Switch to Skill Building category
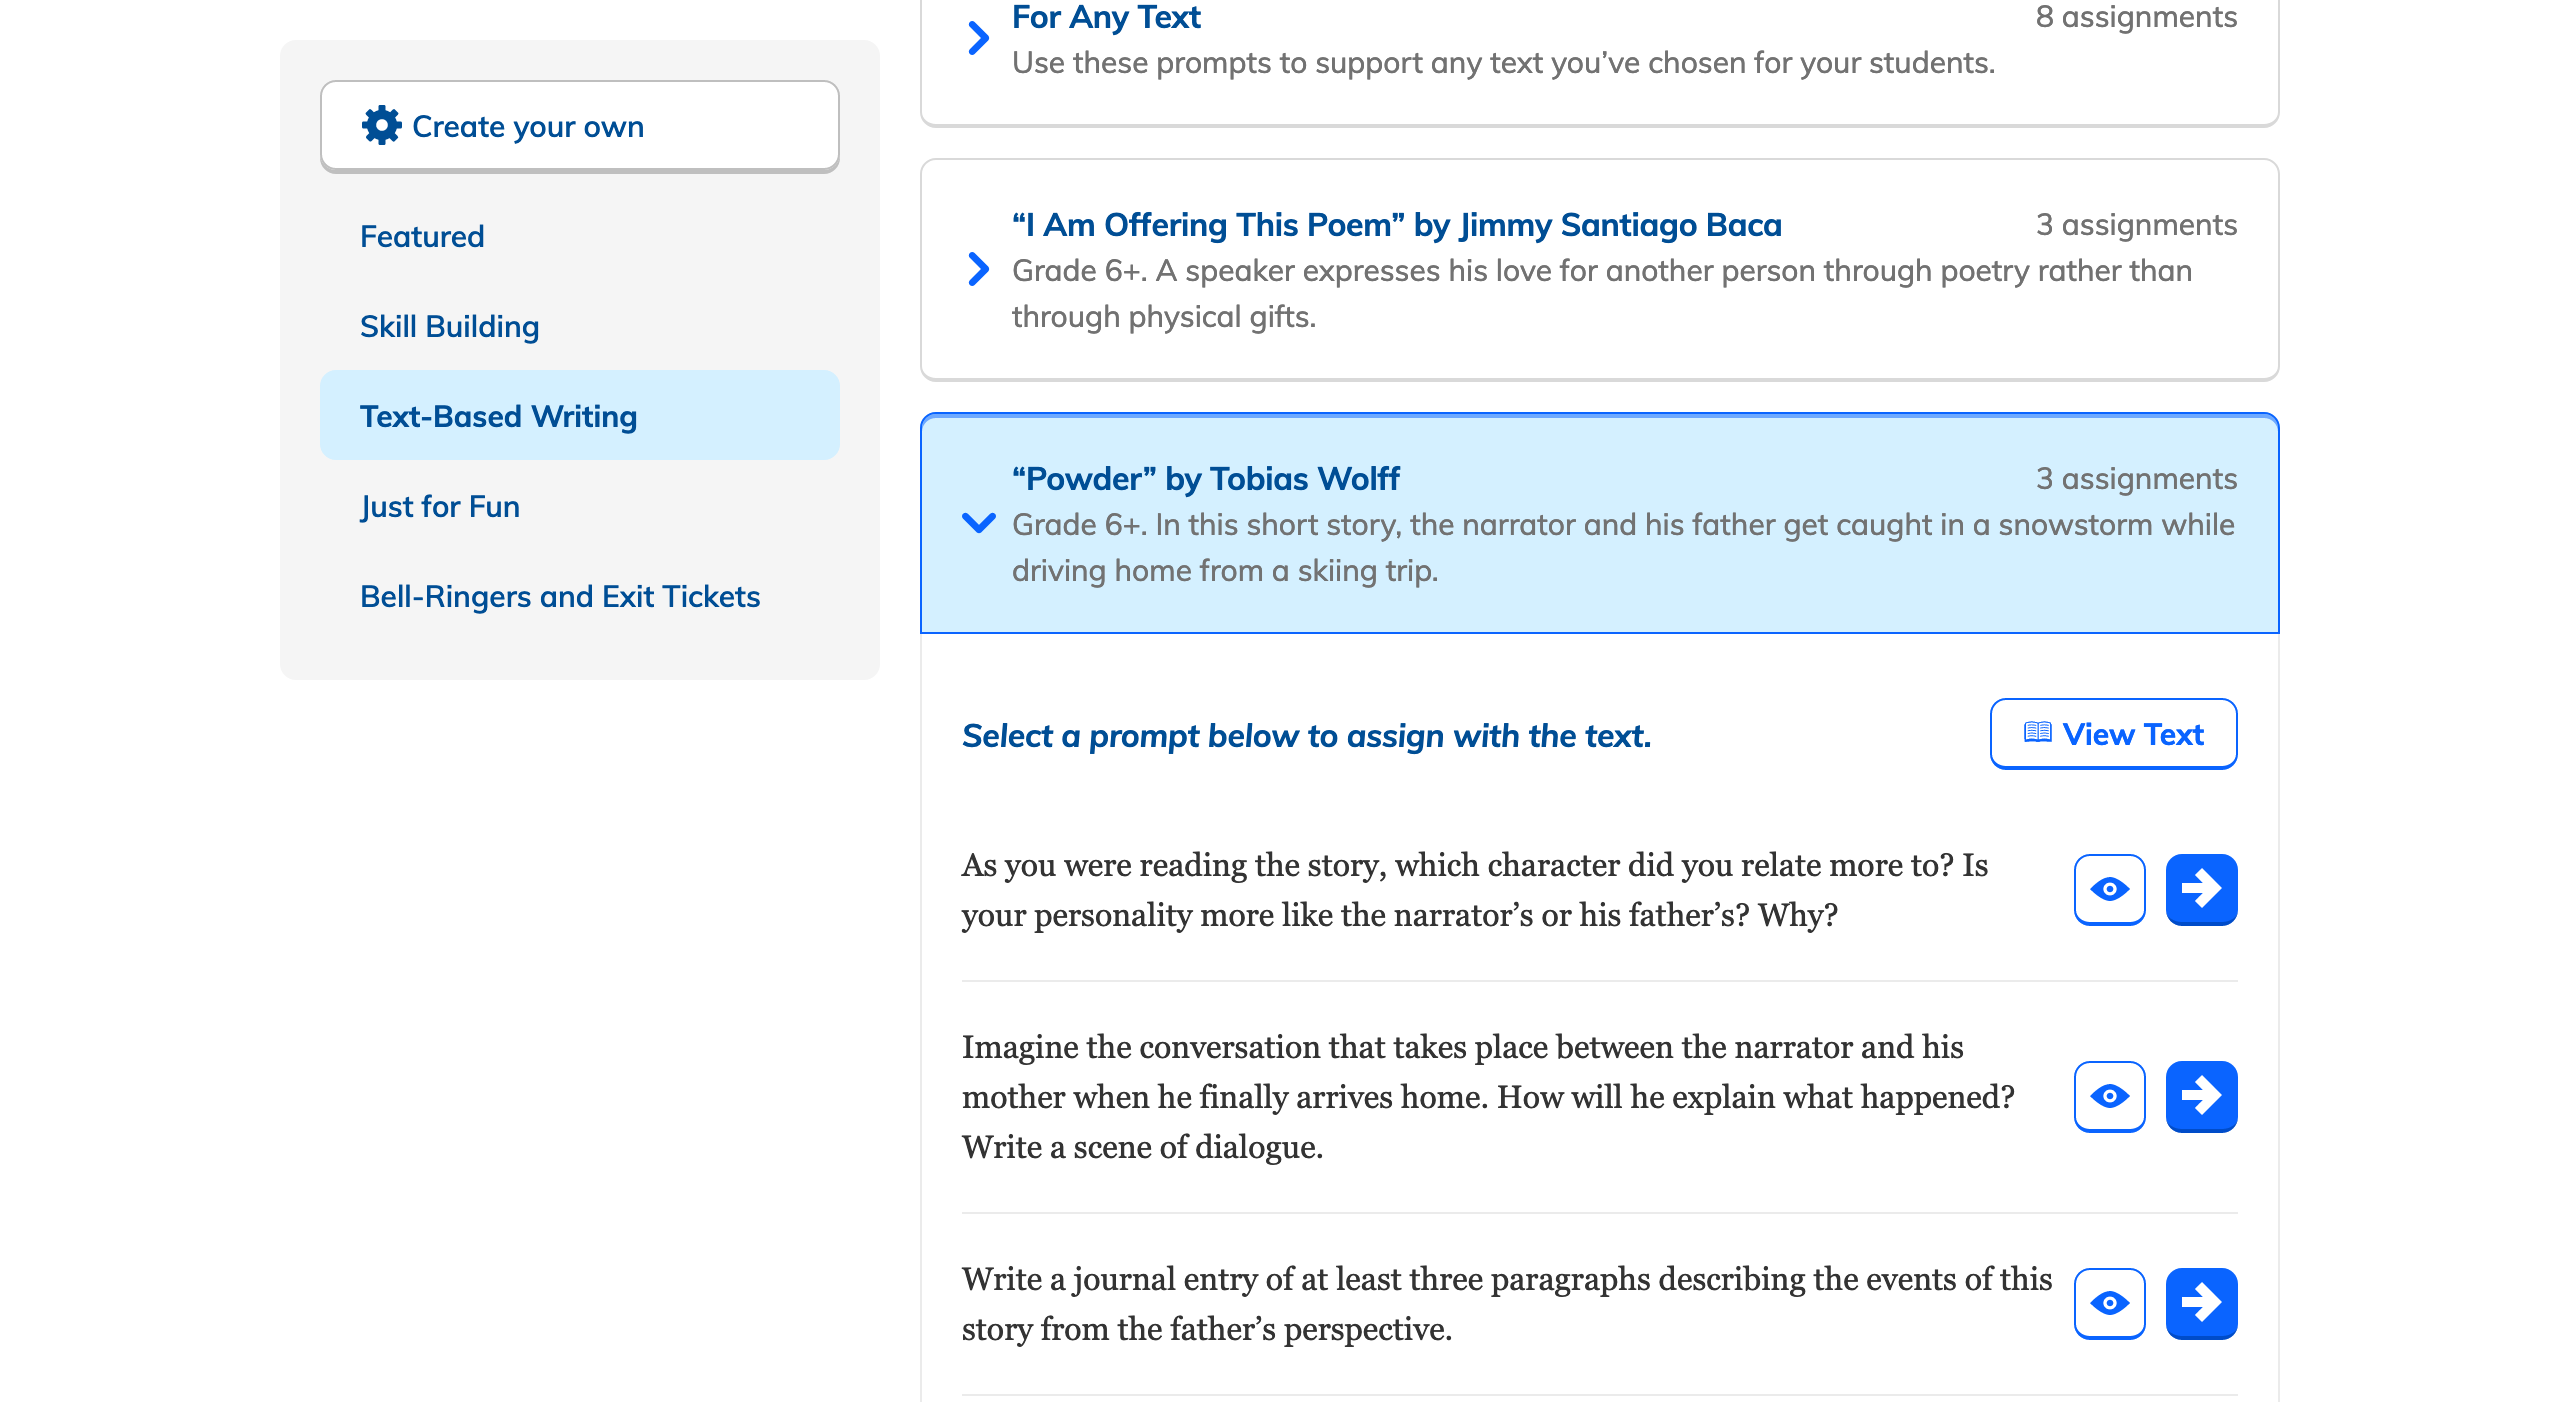This screenshot has width=2560, height=1402. coord(449,326)
